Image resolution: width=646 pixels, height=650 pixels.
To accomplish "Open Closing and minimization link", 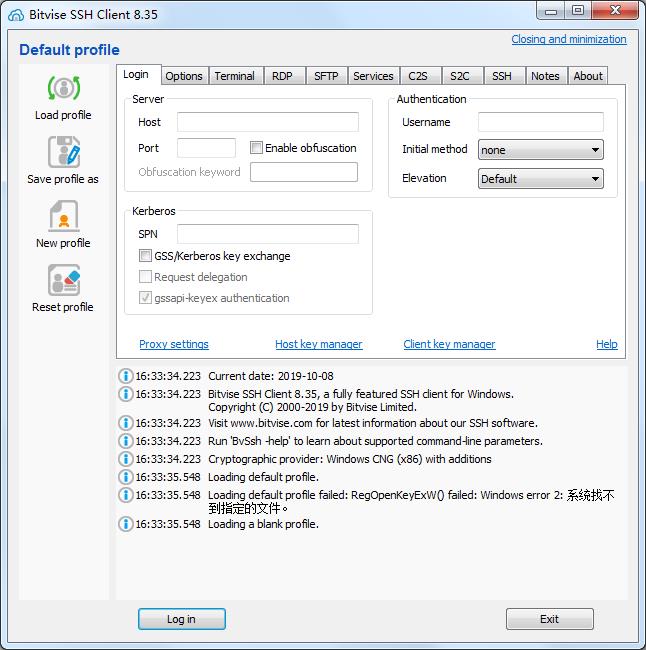I will point(568,39).
